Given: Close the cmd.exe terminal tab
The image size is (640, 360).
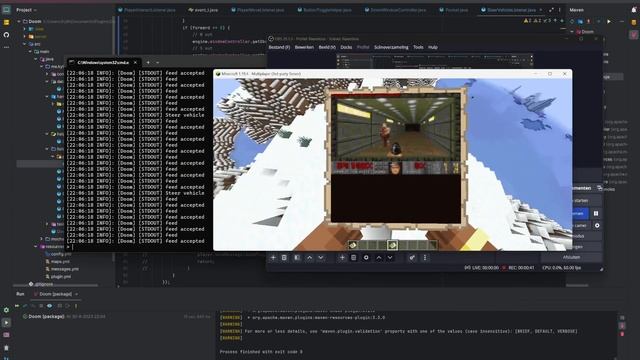Looking at the screenshot, I should pos(135,62).
